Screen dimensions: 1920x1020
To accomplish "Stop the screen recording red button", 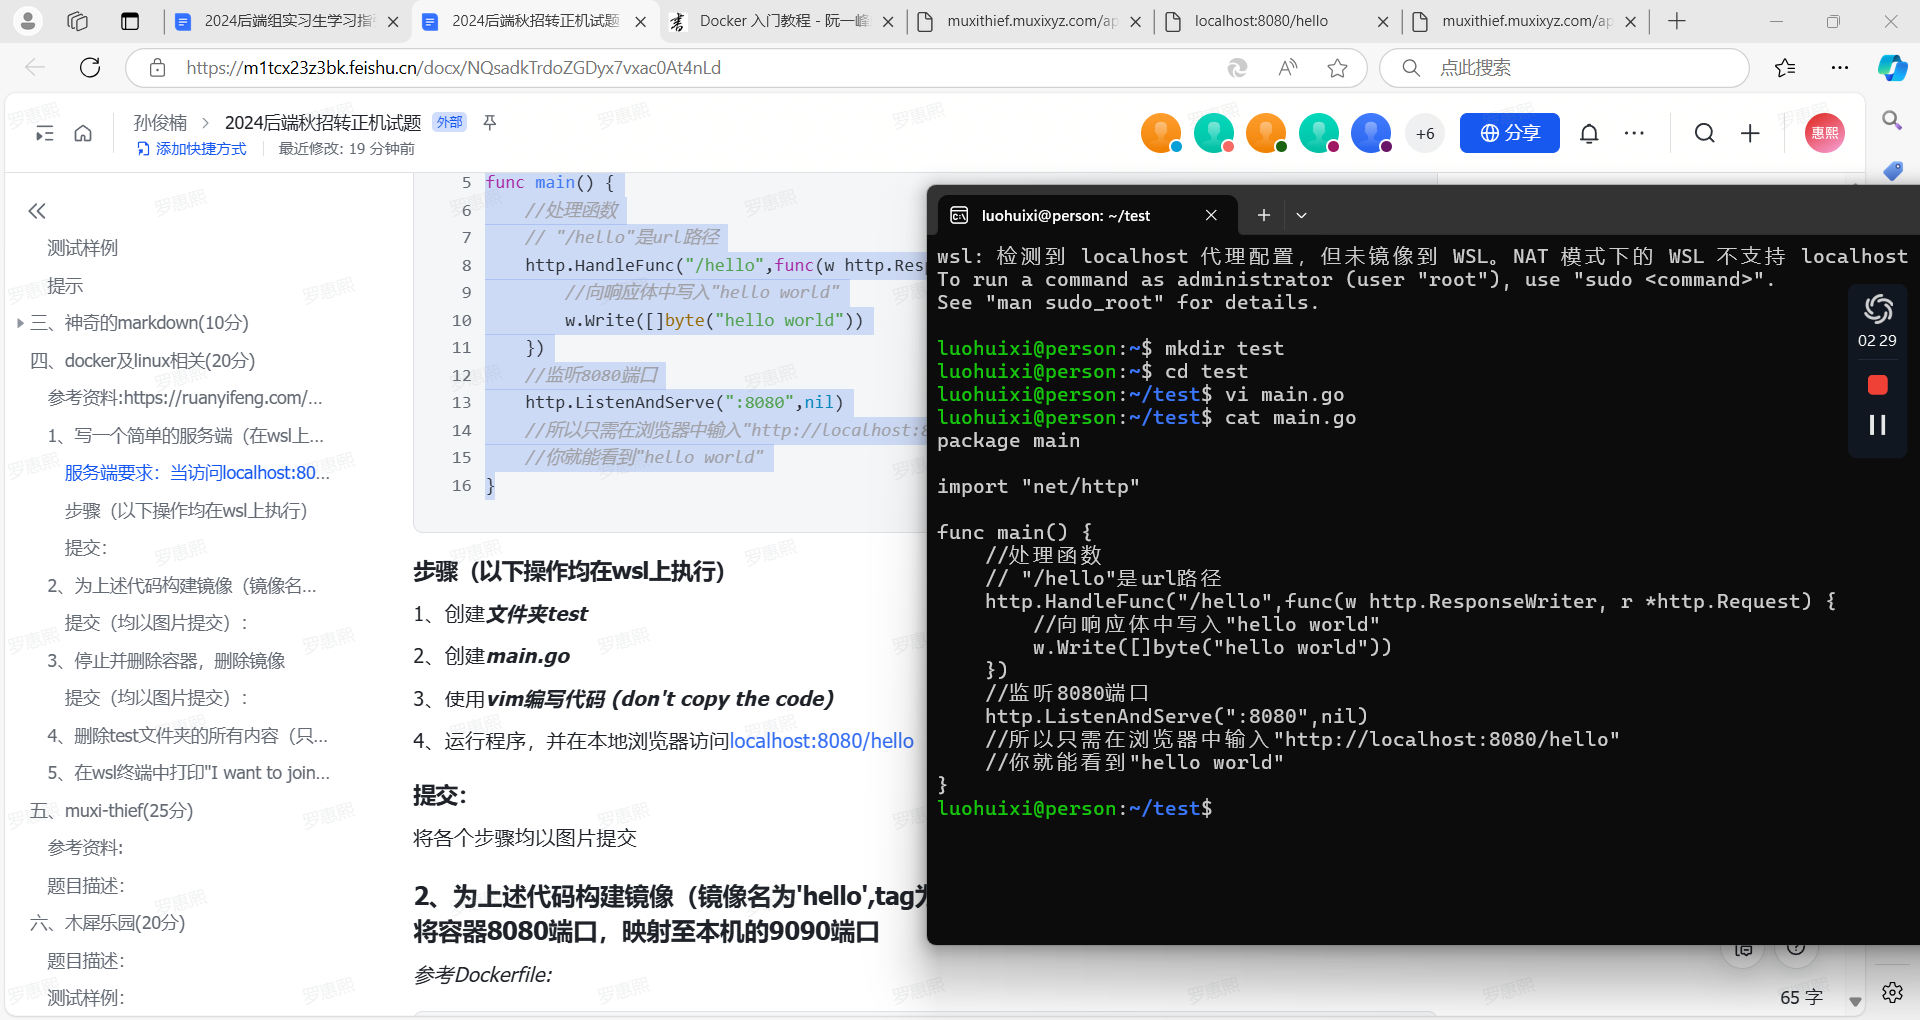I will coord(1877,385).
